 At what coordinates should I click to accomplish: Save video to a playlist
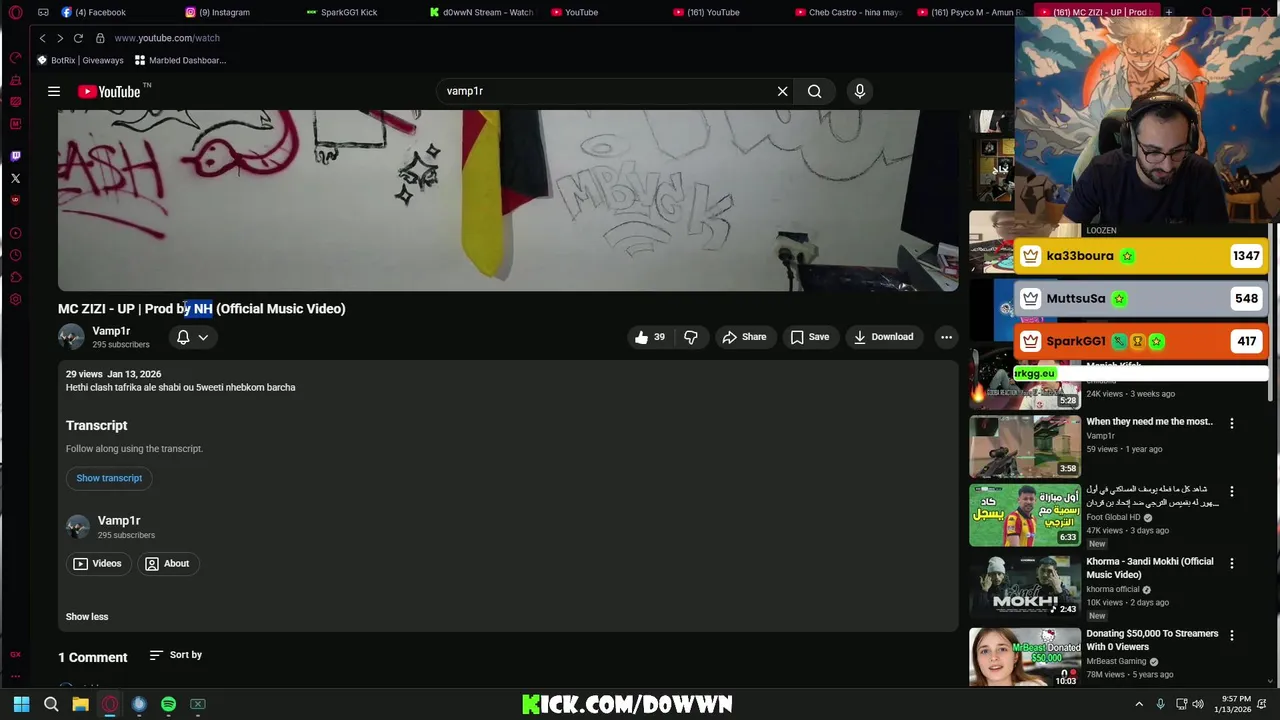pyautogui.click(x=810, y=337)
